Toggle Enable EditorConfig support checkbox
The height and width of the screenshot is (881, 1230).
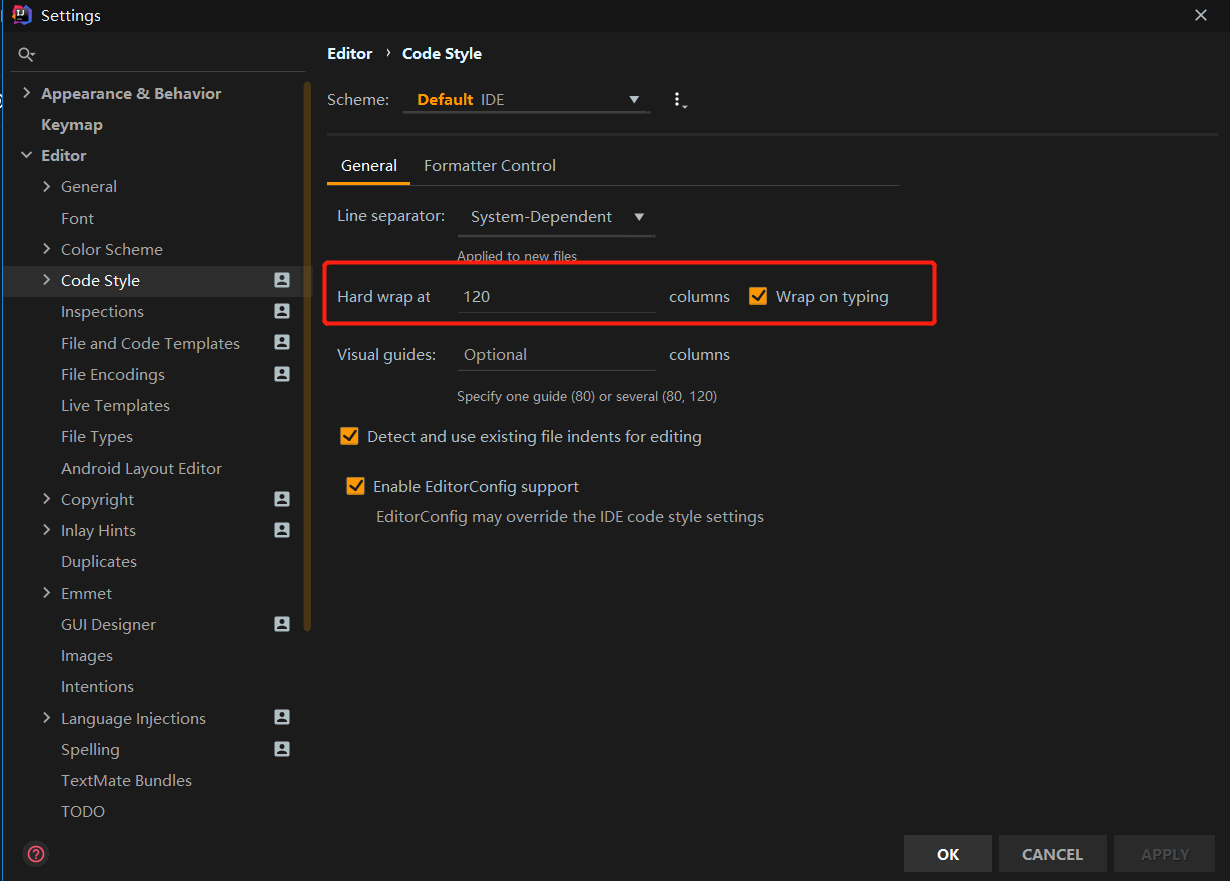point(355,487)
